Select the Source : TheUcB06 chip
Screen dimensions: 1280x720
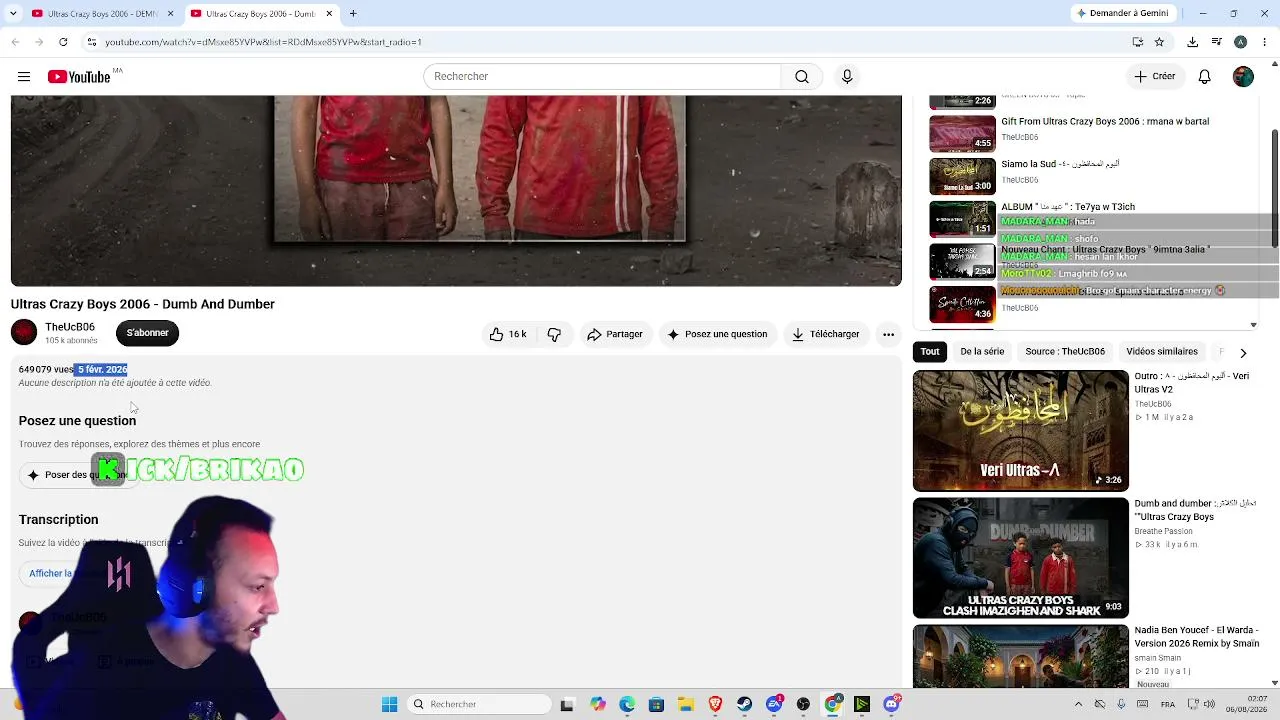pyautogui.click(x=1065, y=352)
